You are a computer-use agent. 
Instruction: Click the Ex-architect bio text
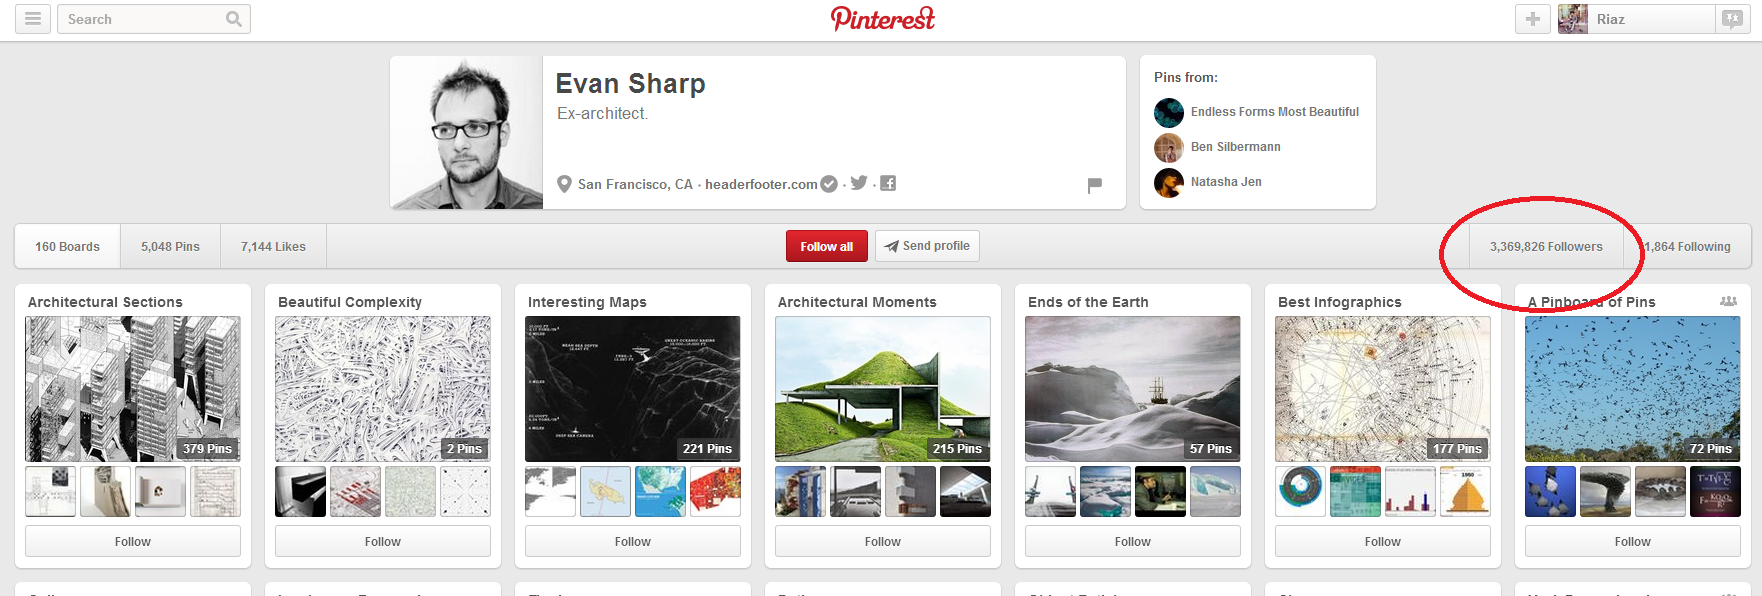[602, 114]
